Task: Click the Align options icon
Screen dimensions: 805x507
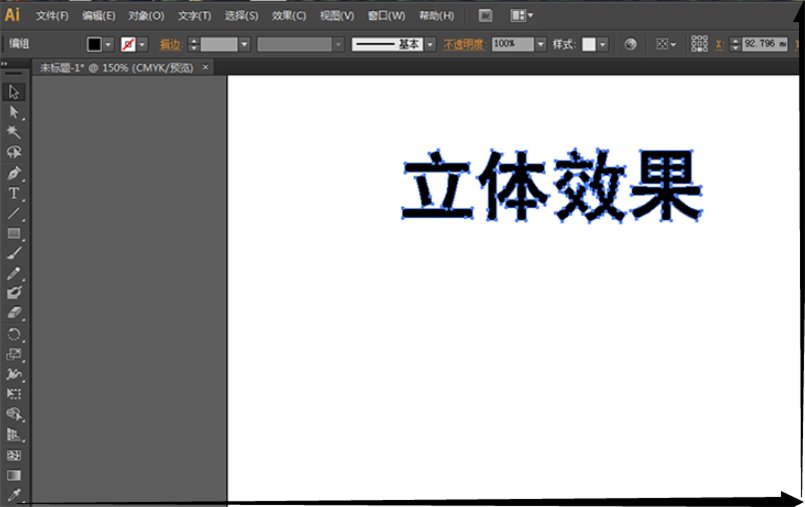Action: pyautogui.click(x=662, y=45)
